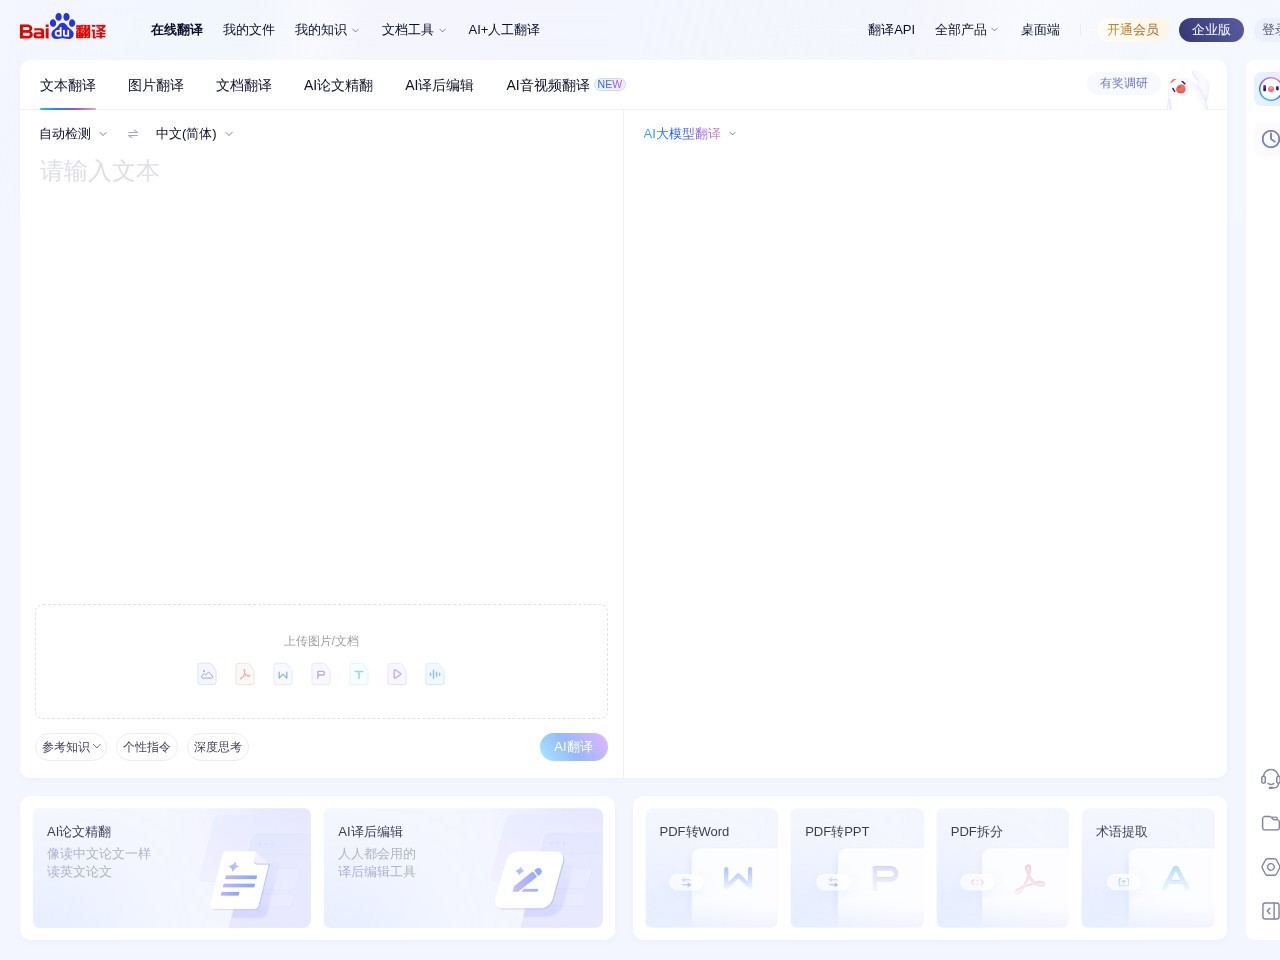Select the video upload icon
This screenshot has width=1280, height=960.
pos(397,674)
